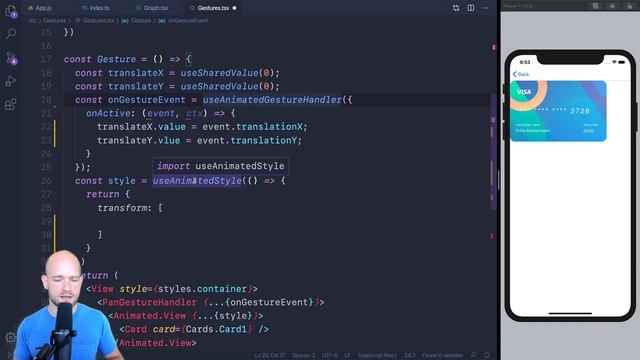Open the editor More Actions ellipsis menu
This screenshot has width=640, height=360.
[485, 8]
